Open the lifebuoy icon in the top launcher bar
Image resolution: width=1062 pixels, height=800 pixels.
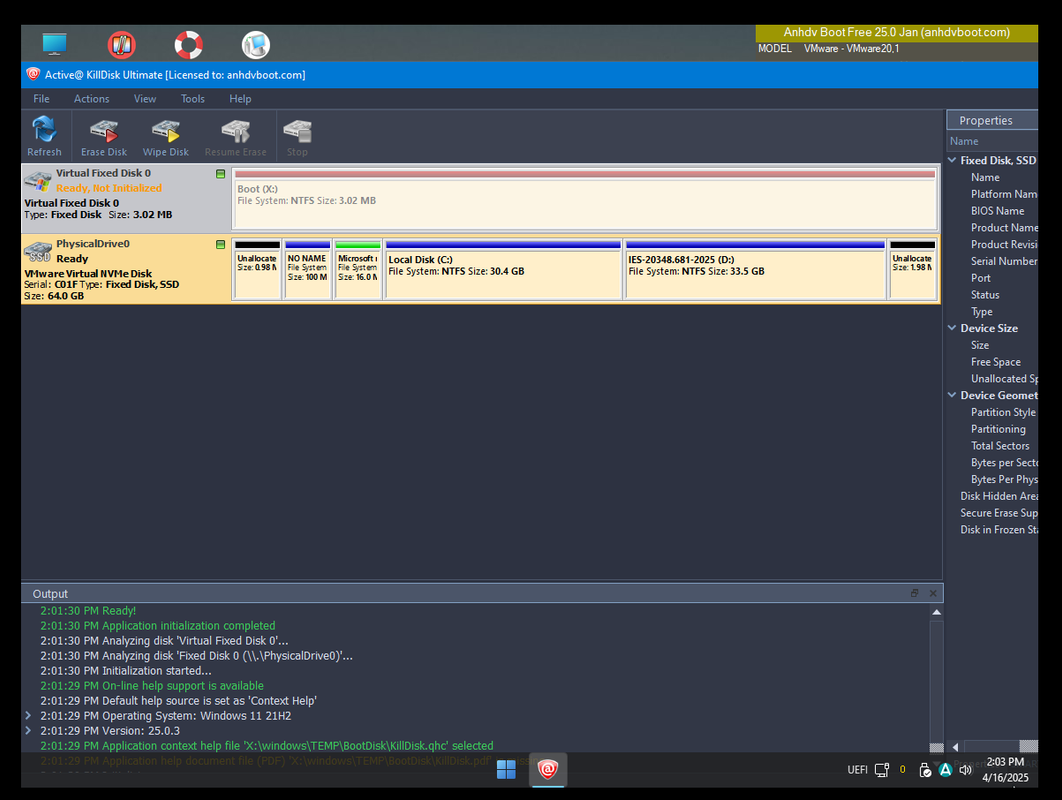coord(188,45)
